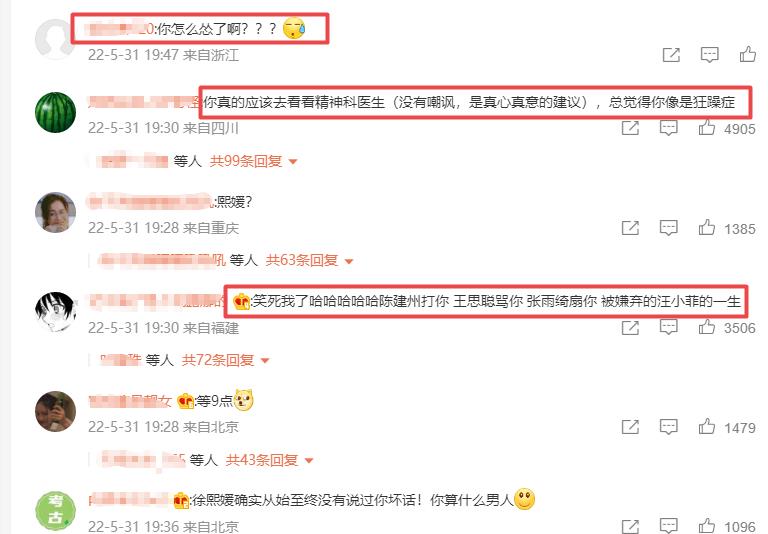The image size is (768, 534).
Task: Expand 共43条回复 replies
Action: (269, 460)
